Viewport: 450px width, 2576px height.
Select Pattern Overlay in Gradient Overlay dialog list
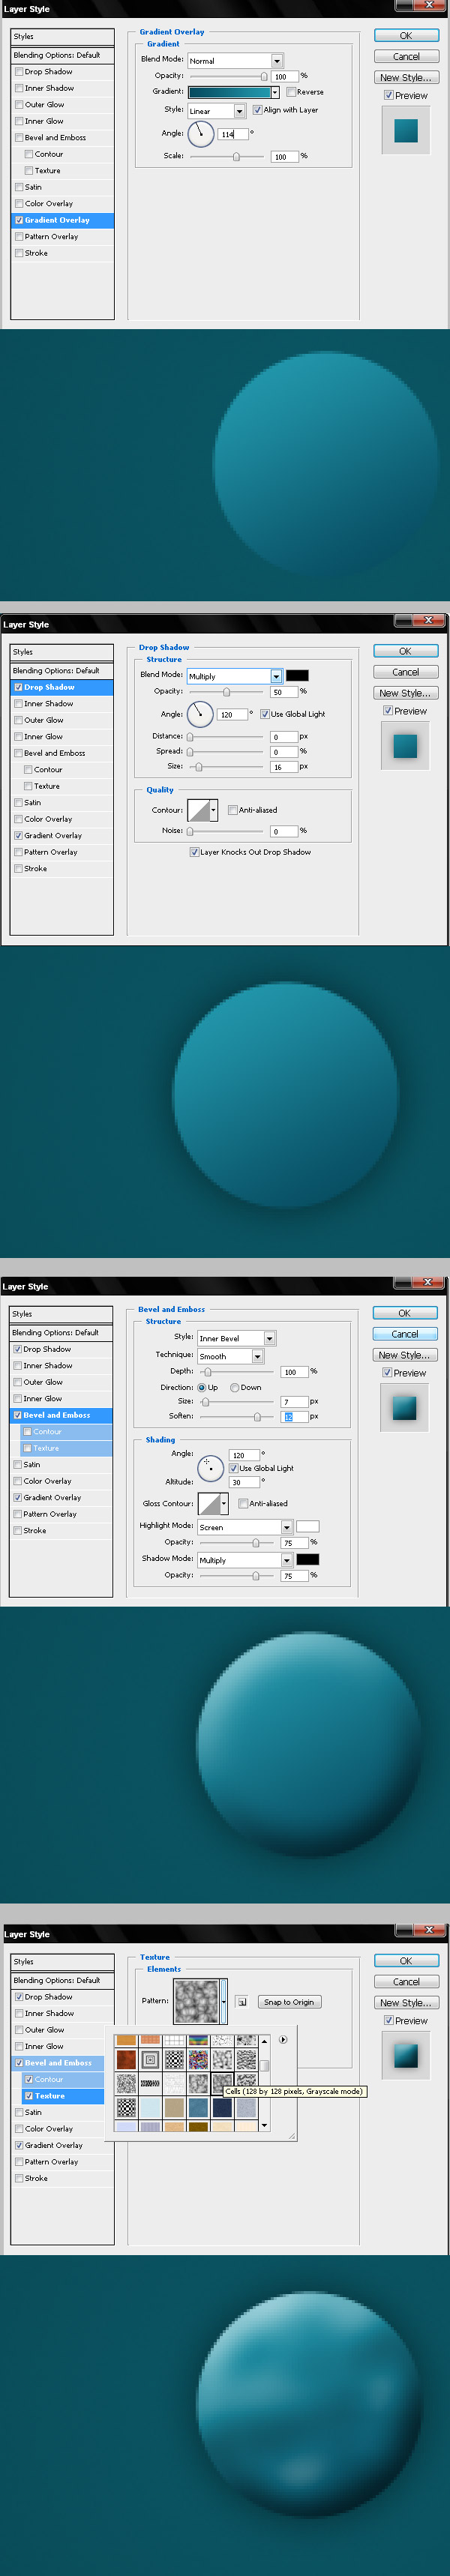(x=51, y=237)
